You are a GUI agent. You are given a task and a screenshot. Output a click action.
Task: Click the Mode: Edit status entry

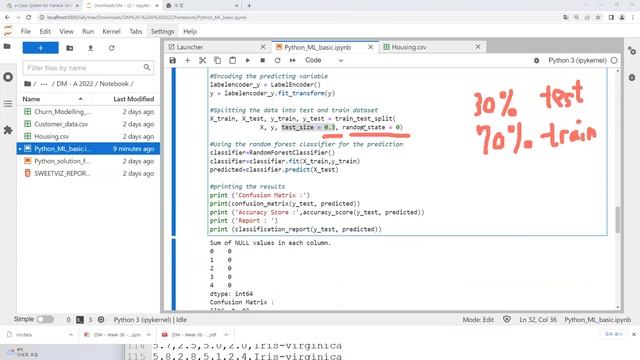pos(478,320)
